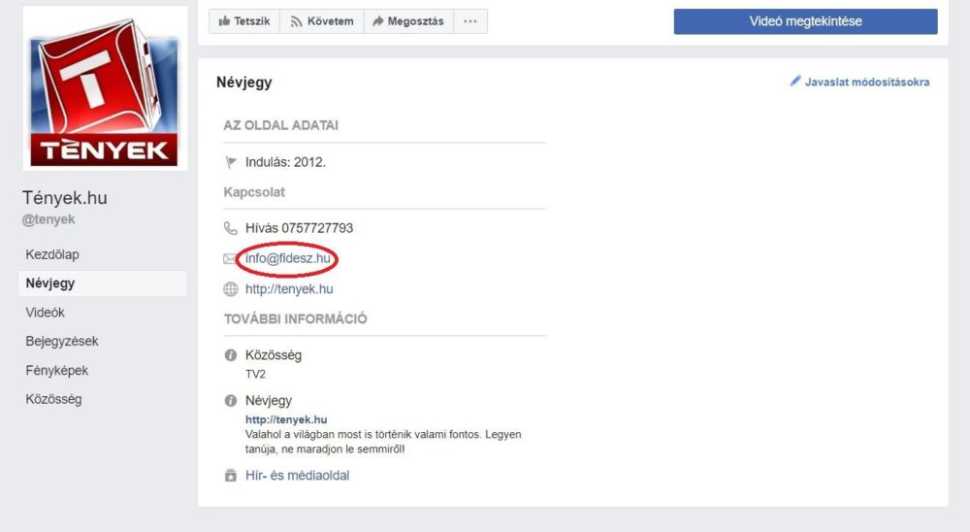Open the bold http://tenyek.hu link in Névjegy
This screenshot has width=970, height=532.
coord(286,419)
